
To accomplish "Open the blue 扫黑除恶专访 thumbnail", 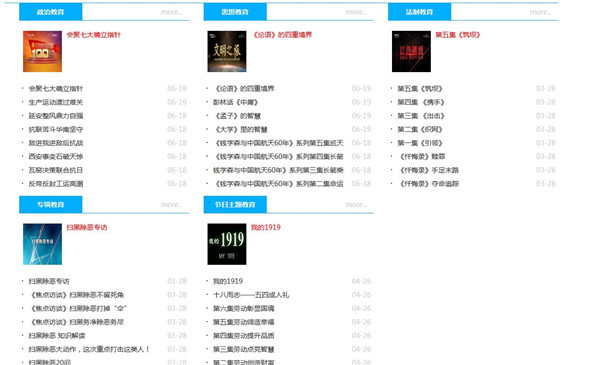I will point(42,244).
